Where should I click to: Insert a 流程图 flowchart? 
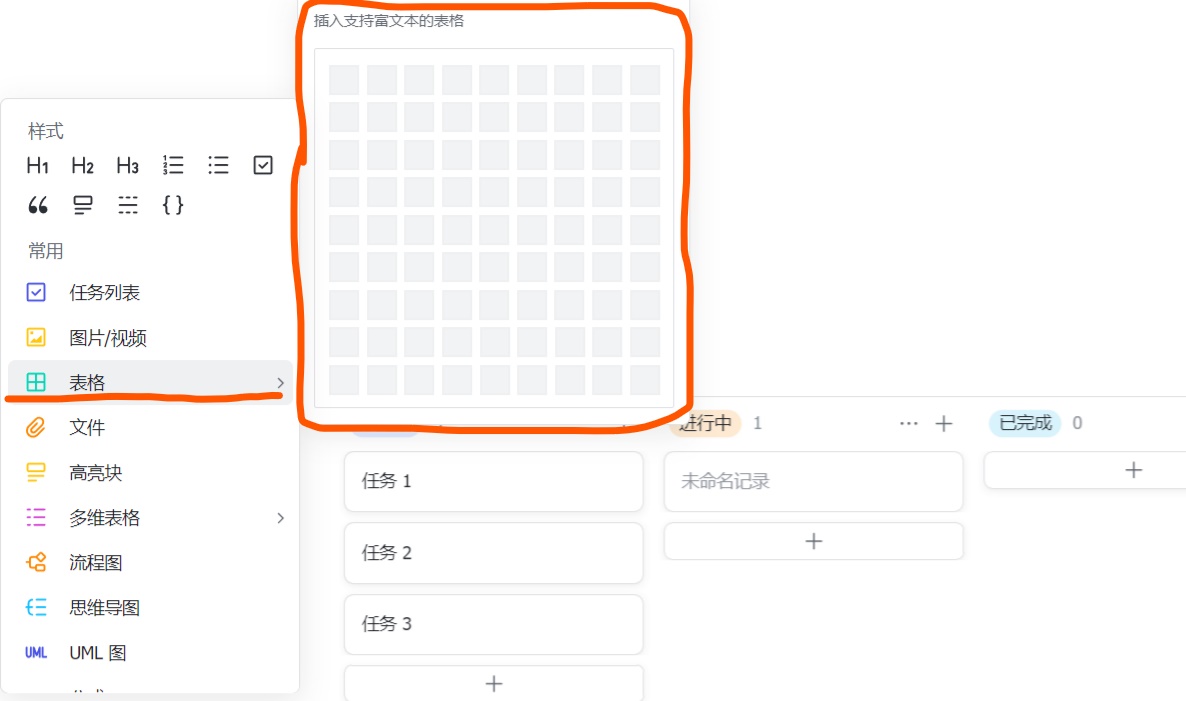pos(95,563)
